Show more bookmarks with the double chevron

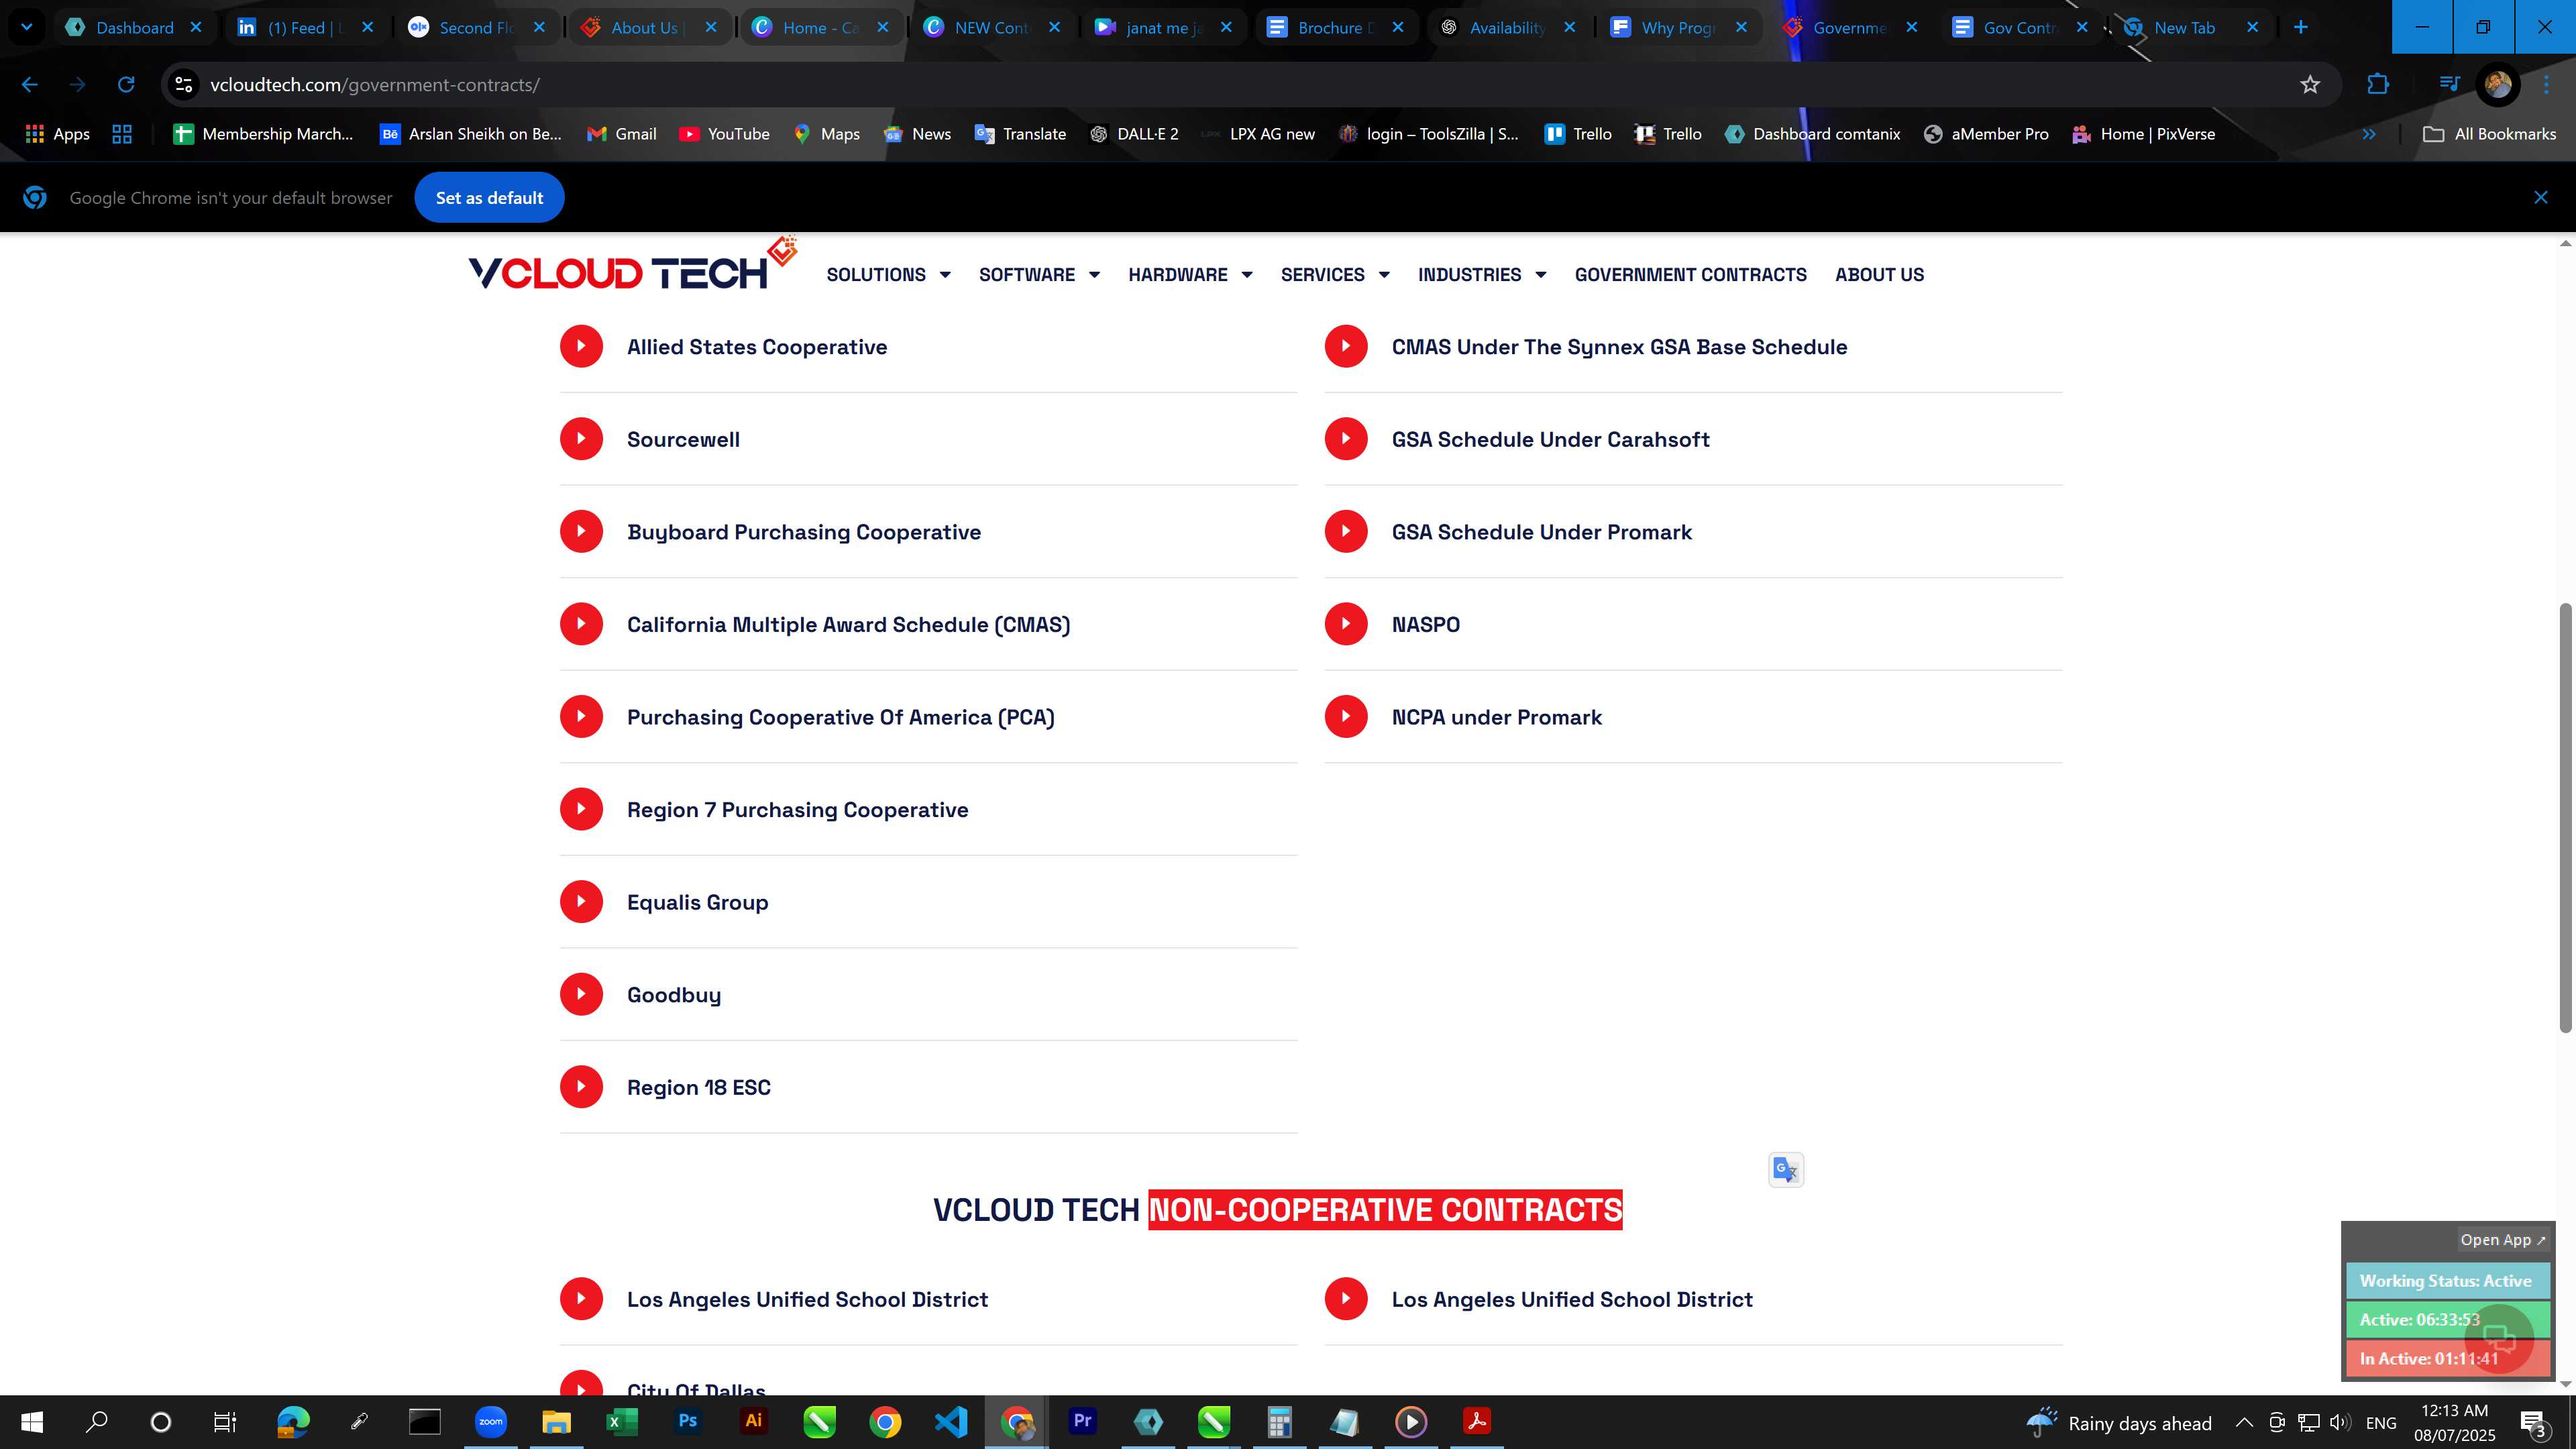[x=2369, y=134]
